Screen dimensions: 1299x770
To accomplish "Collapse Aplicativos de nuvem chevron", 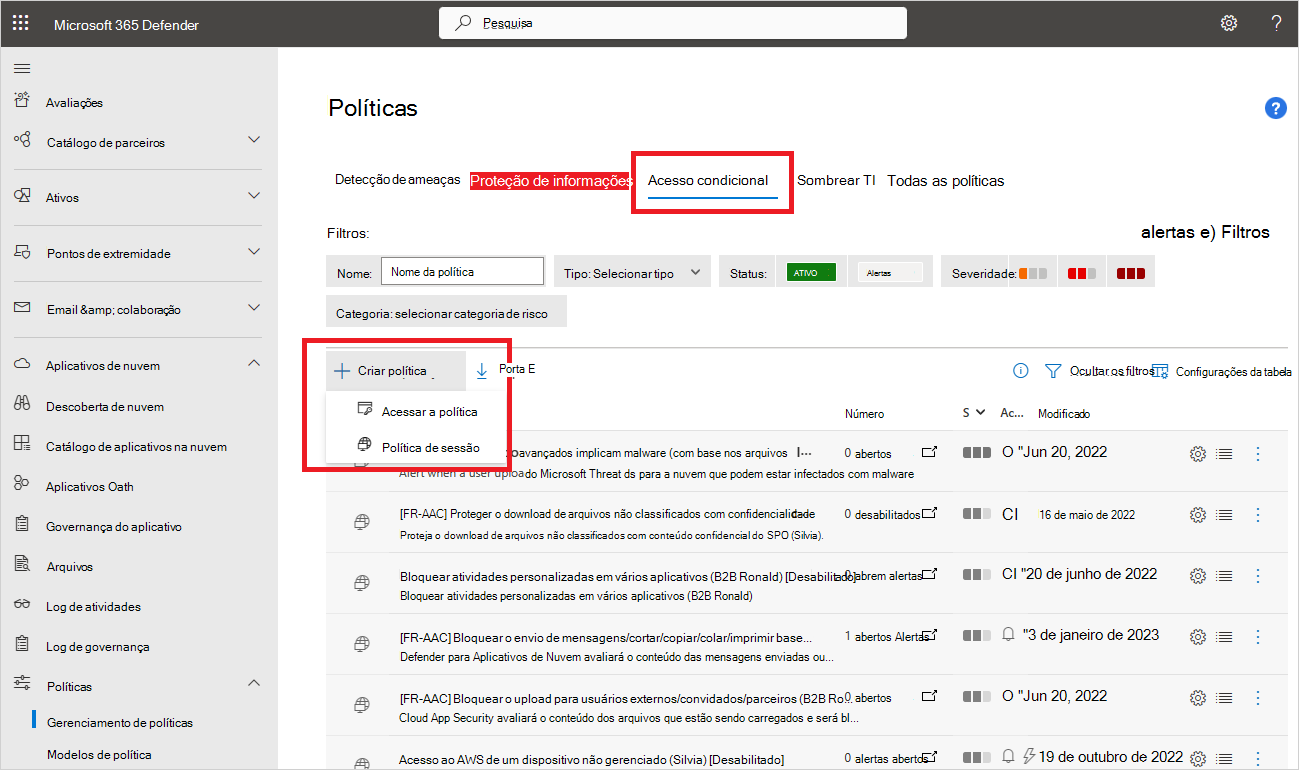I will [254, 363].
